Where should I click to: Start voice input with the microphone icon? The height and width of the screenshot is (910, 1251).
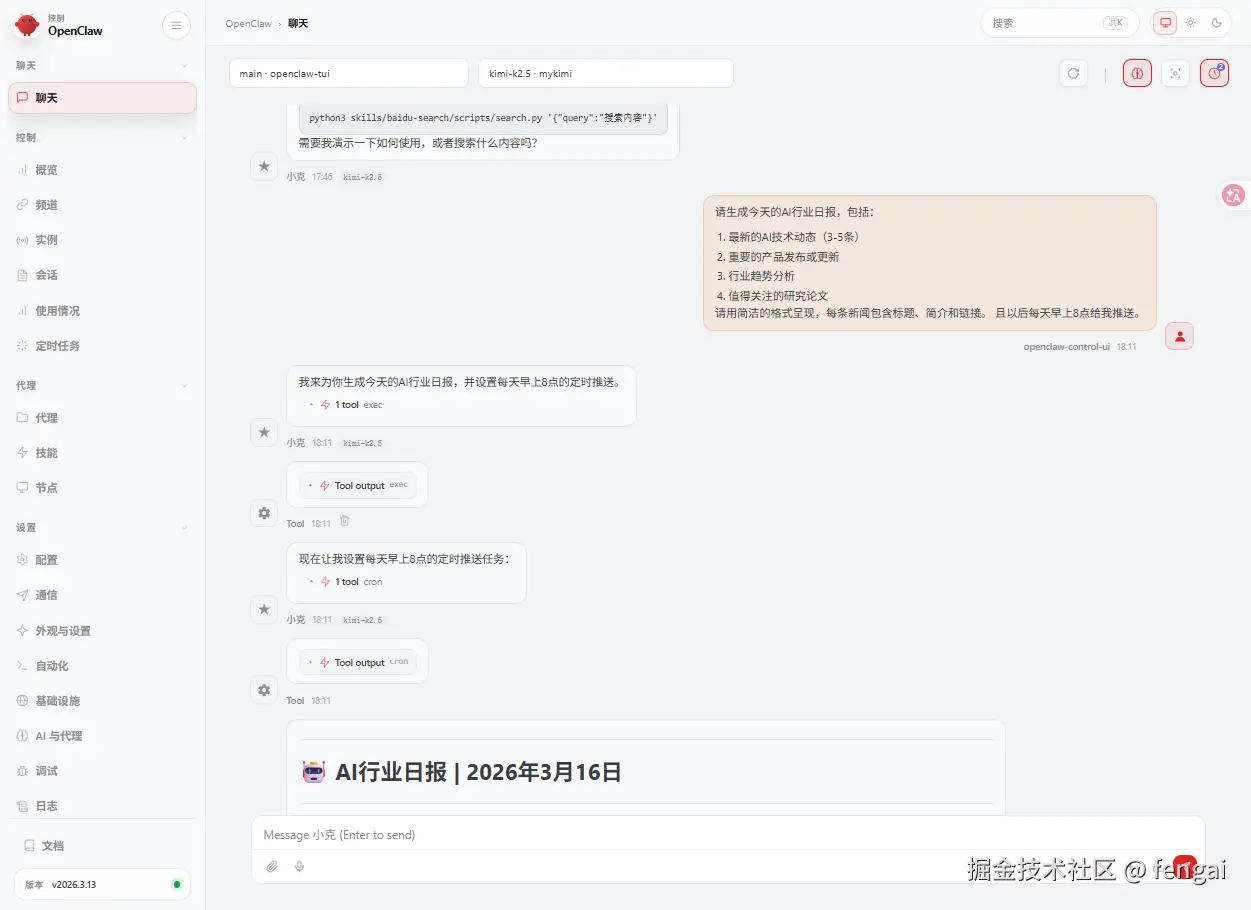pos(299,866)
